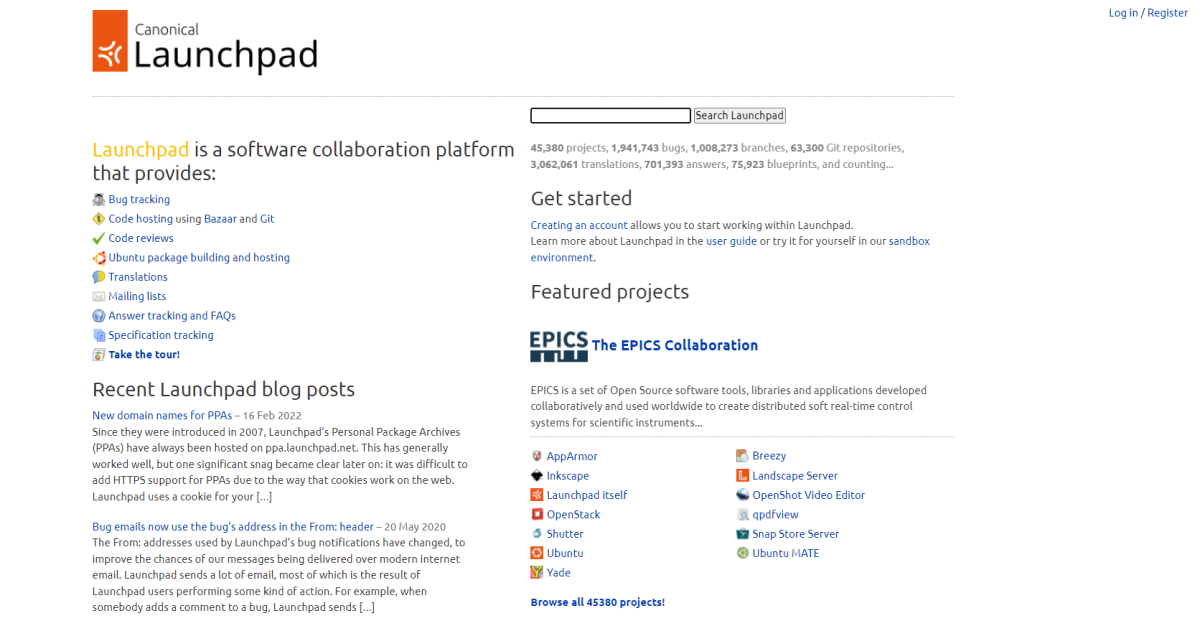The width and height of the screenshot is (1200, 626).
Task: Click the EPICS project logo
Action: click(559, 346)
